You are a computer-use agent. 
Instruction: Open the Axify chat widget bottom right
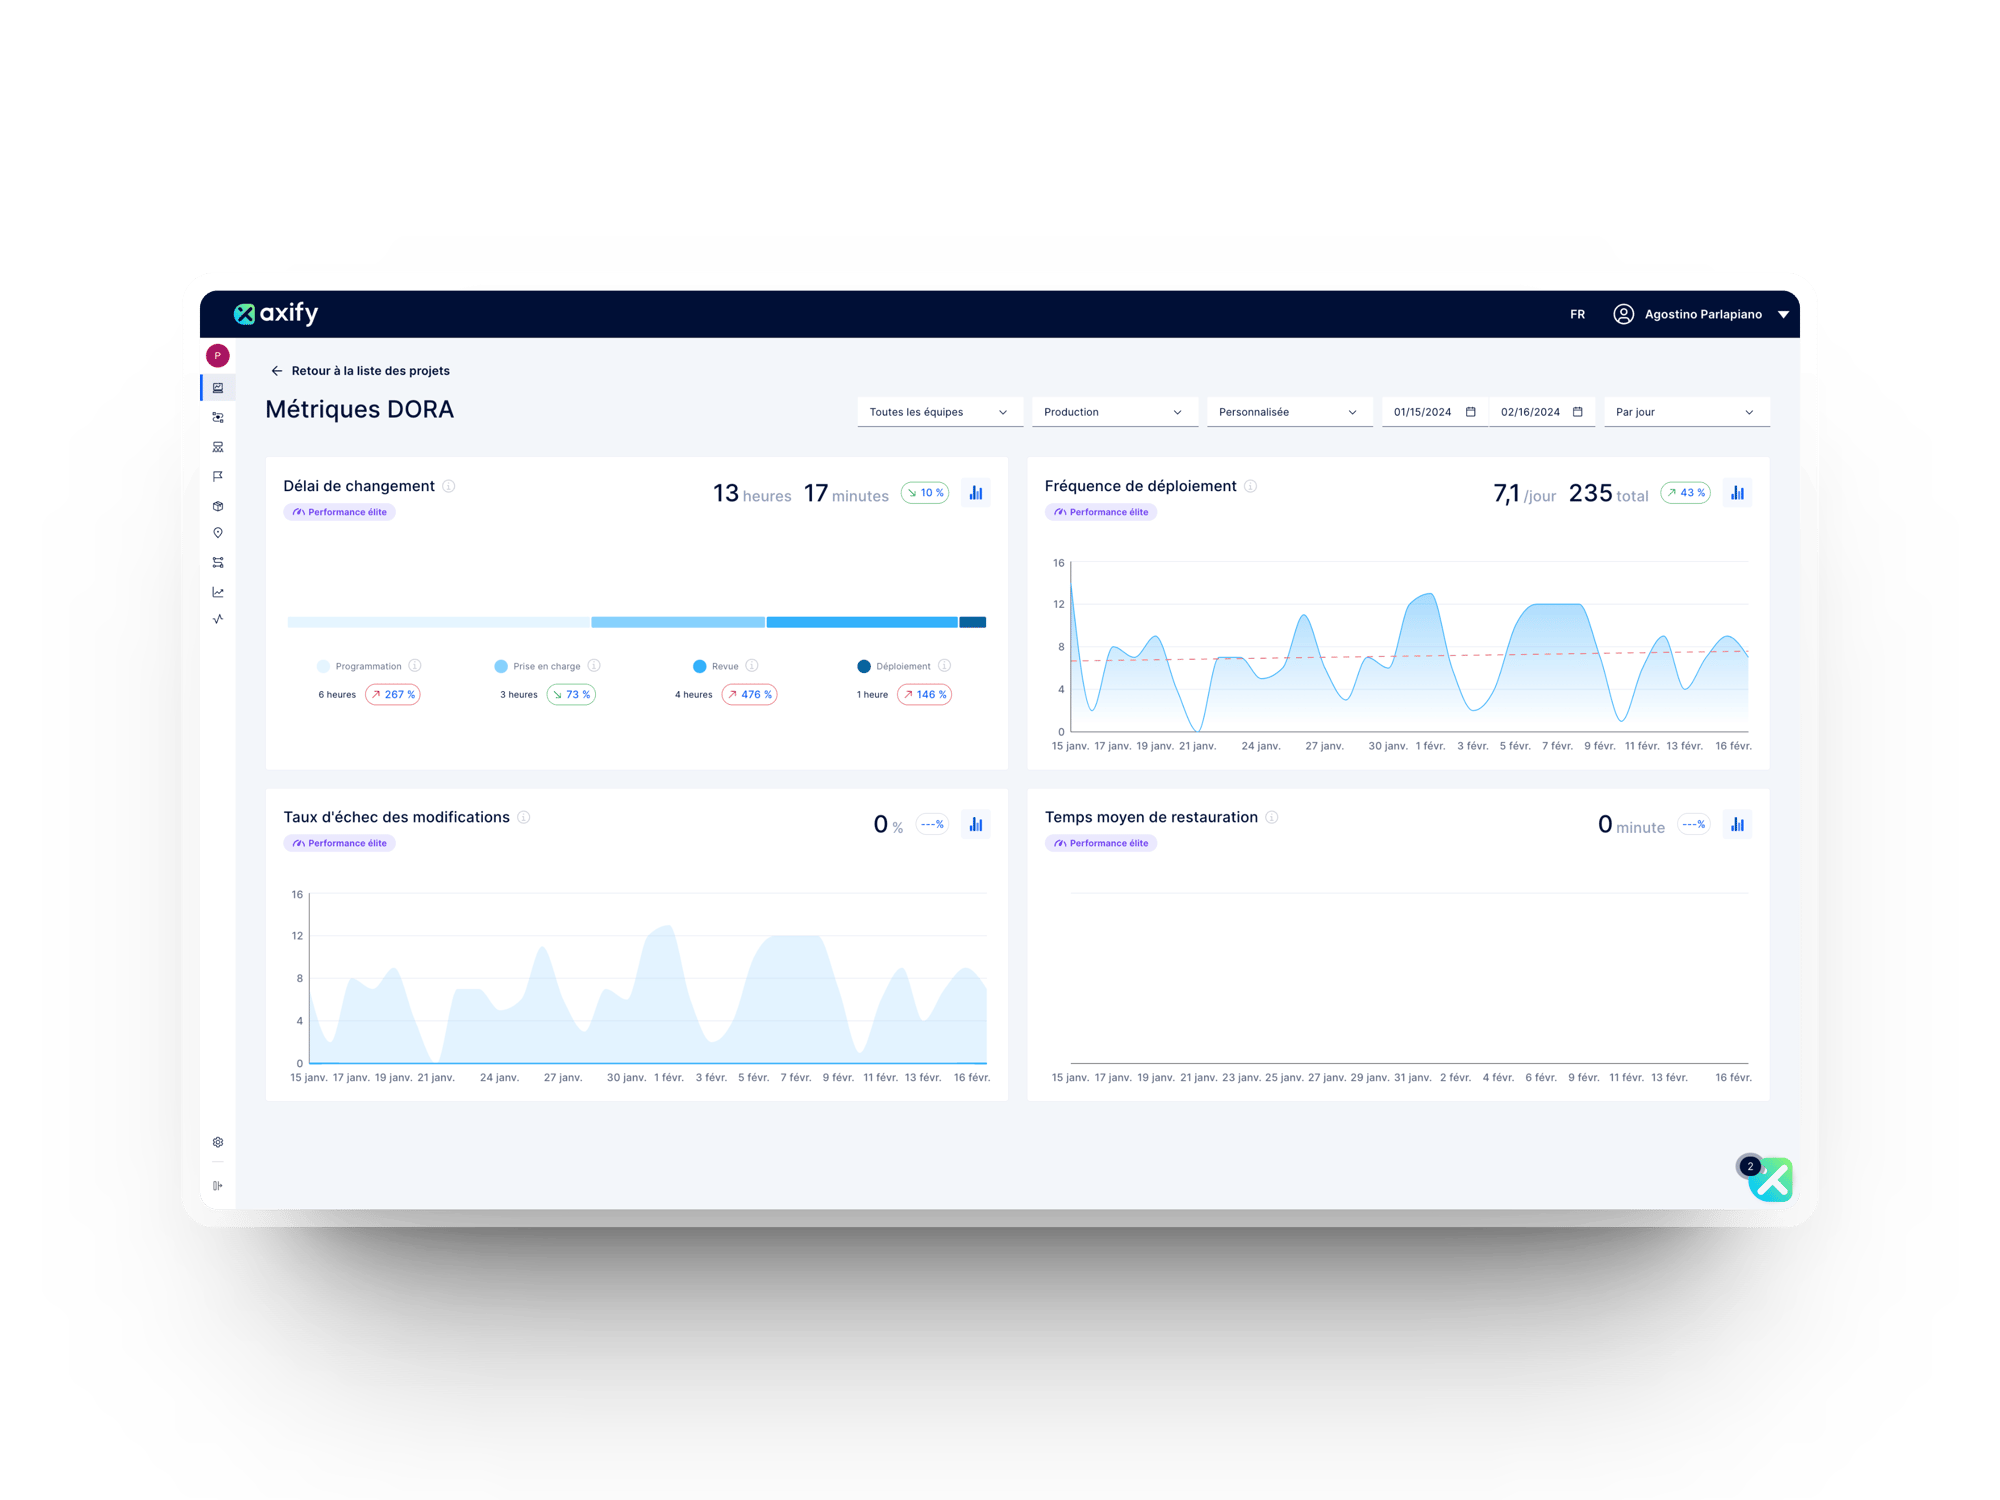tap(1771, 1180)
